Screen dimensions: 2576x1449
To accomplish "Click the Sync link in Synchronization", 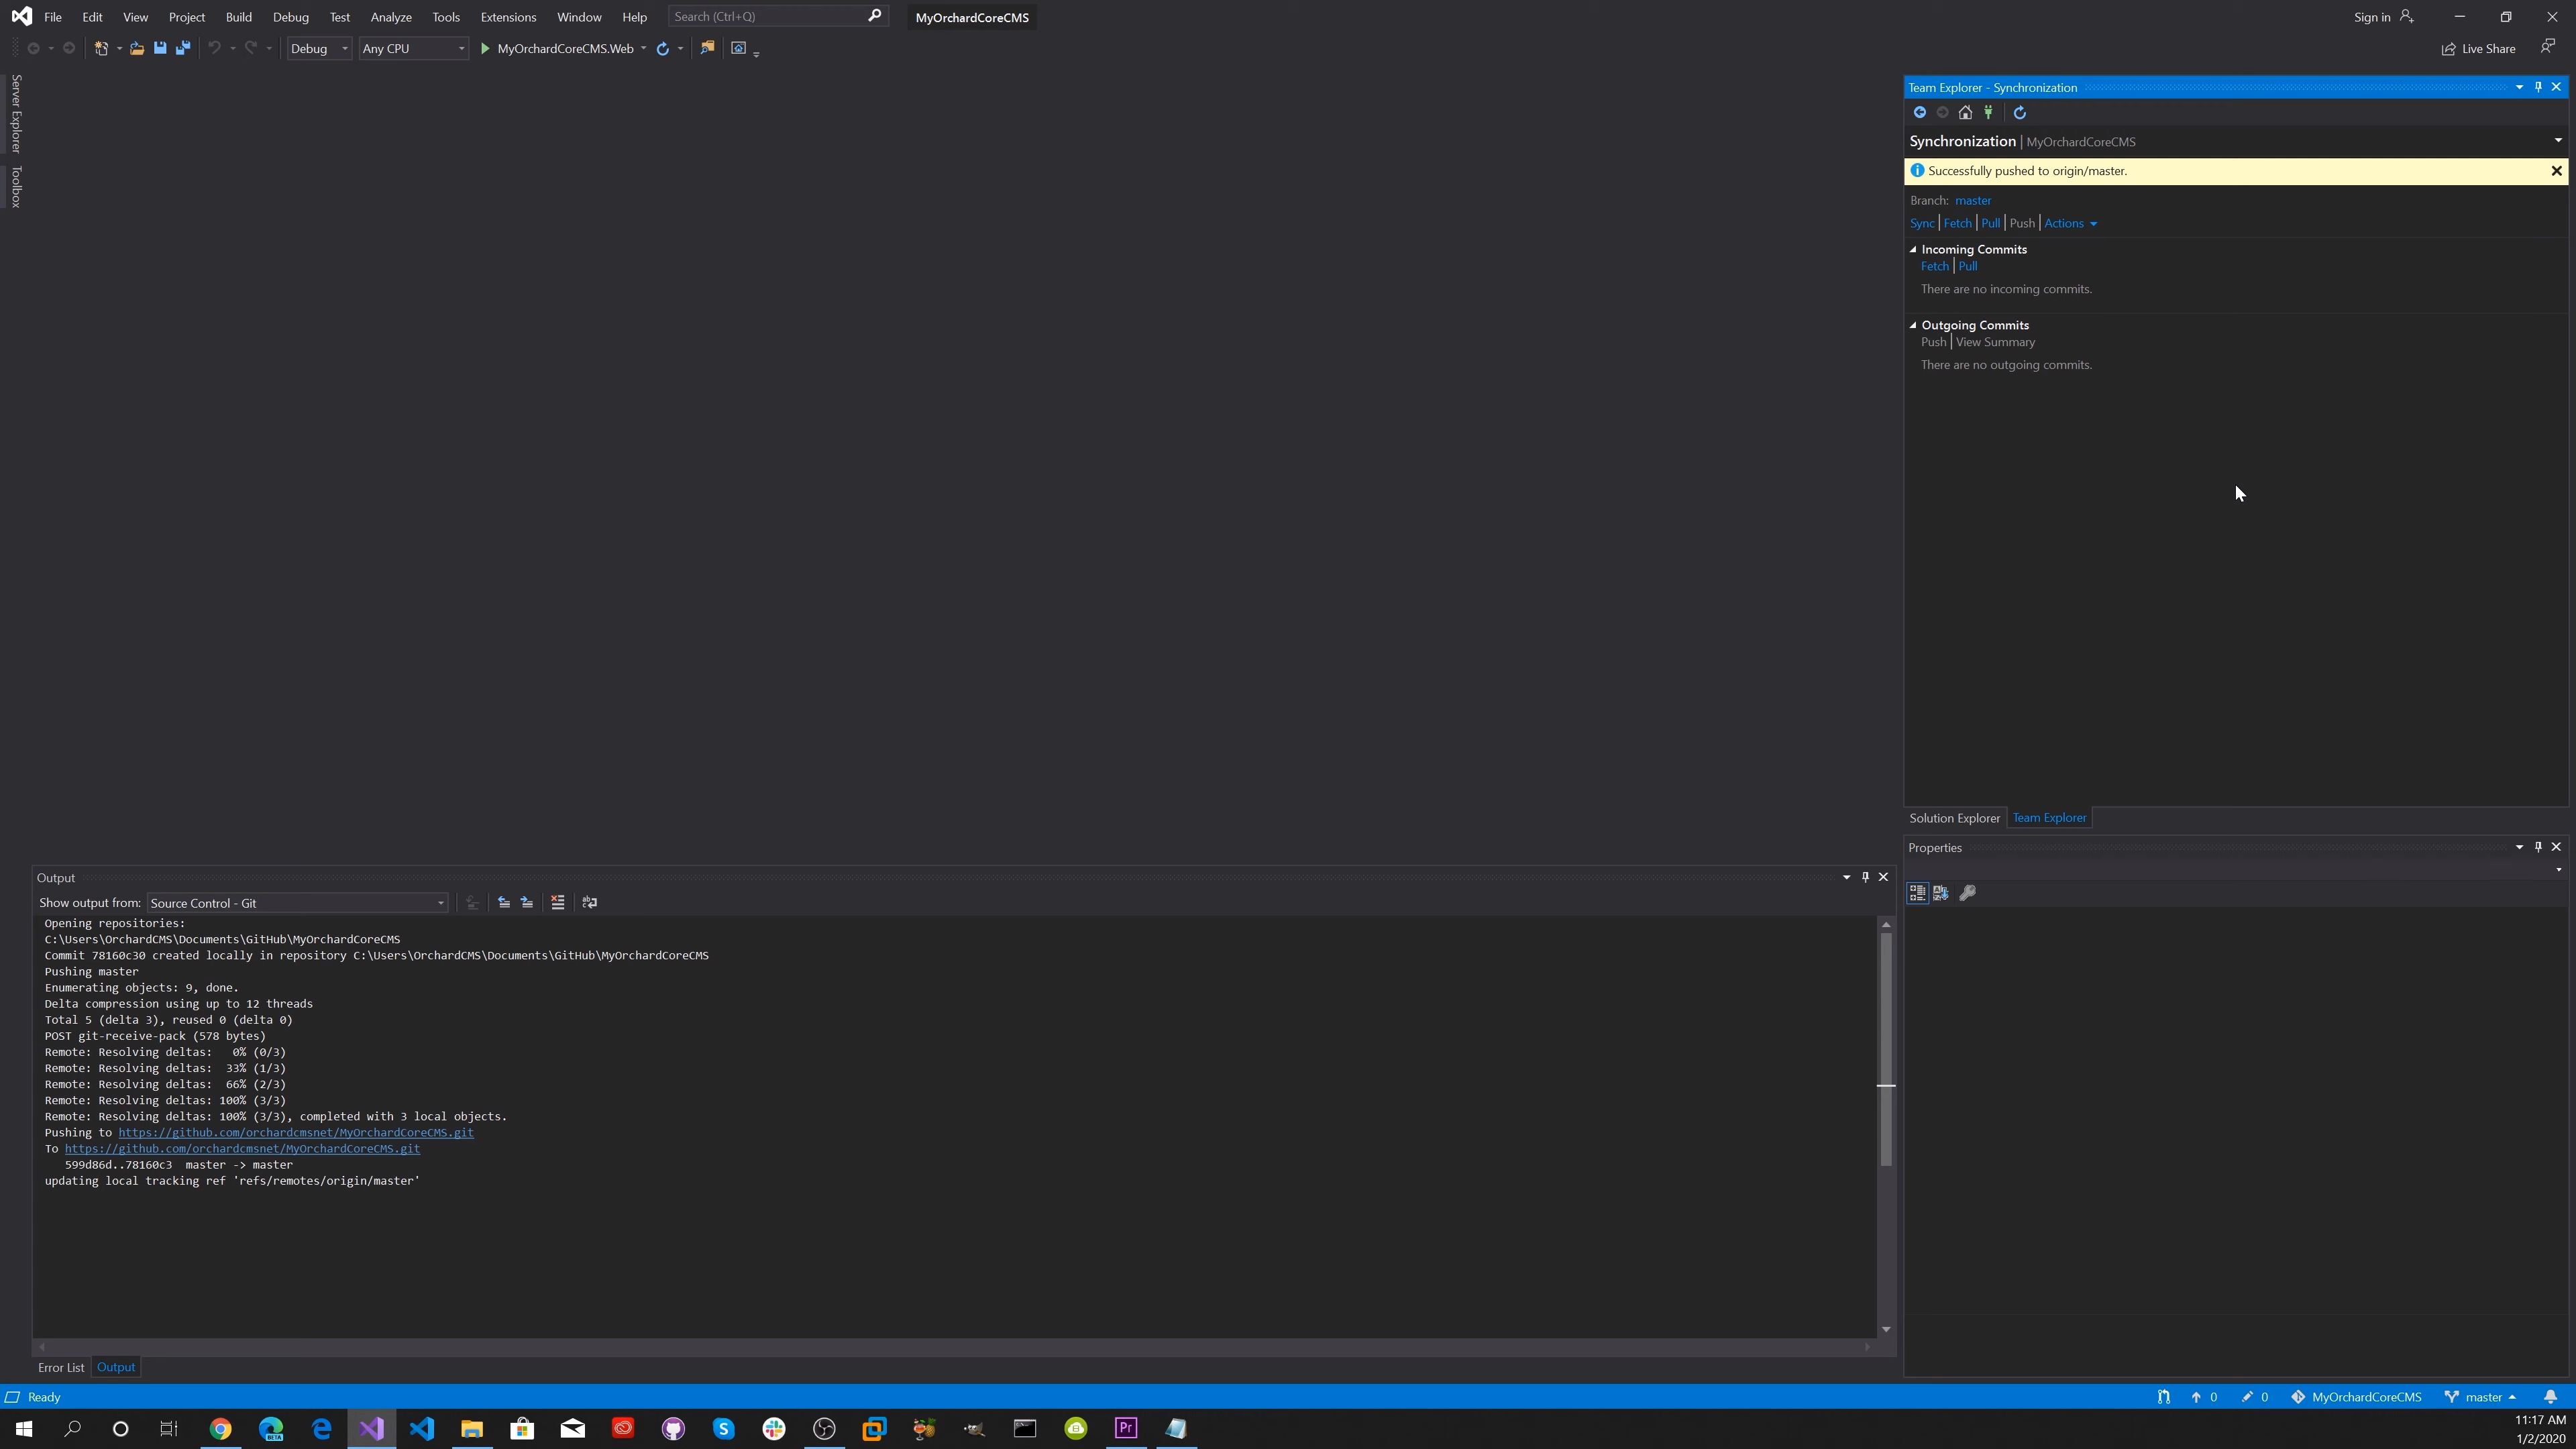I will 1921,223.
